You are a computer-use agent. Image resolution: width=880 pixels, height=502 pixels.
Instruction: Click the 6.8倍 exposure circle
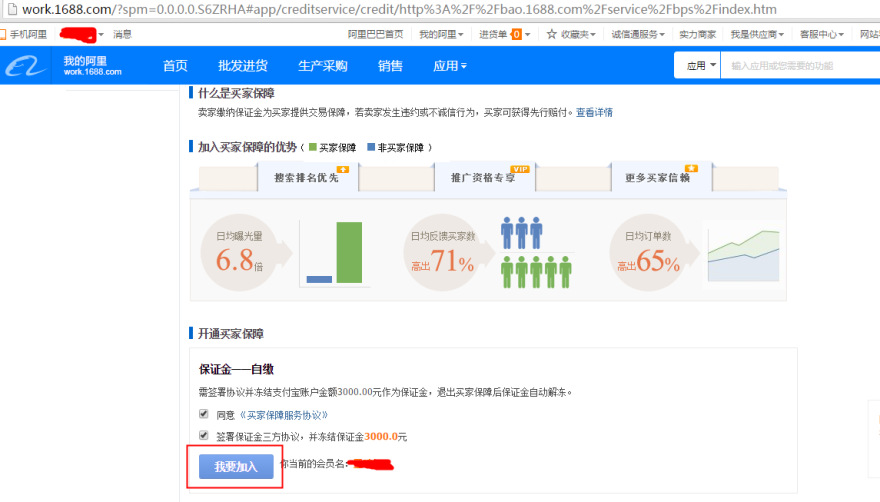[x=240, y=252]
